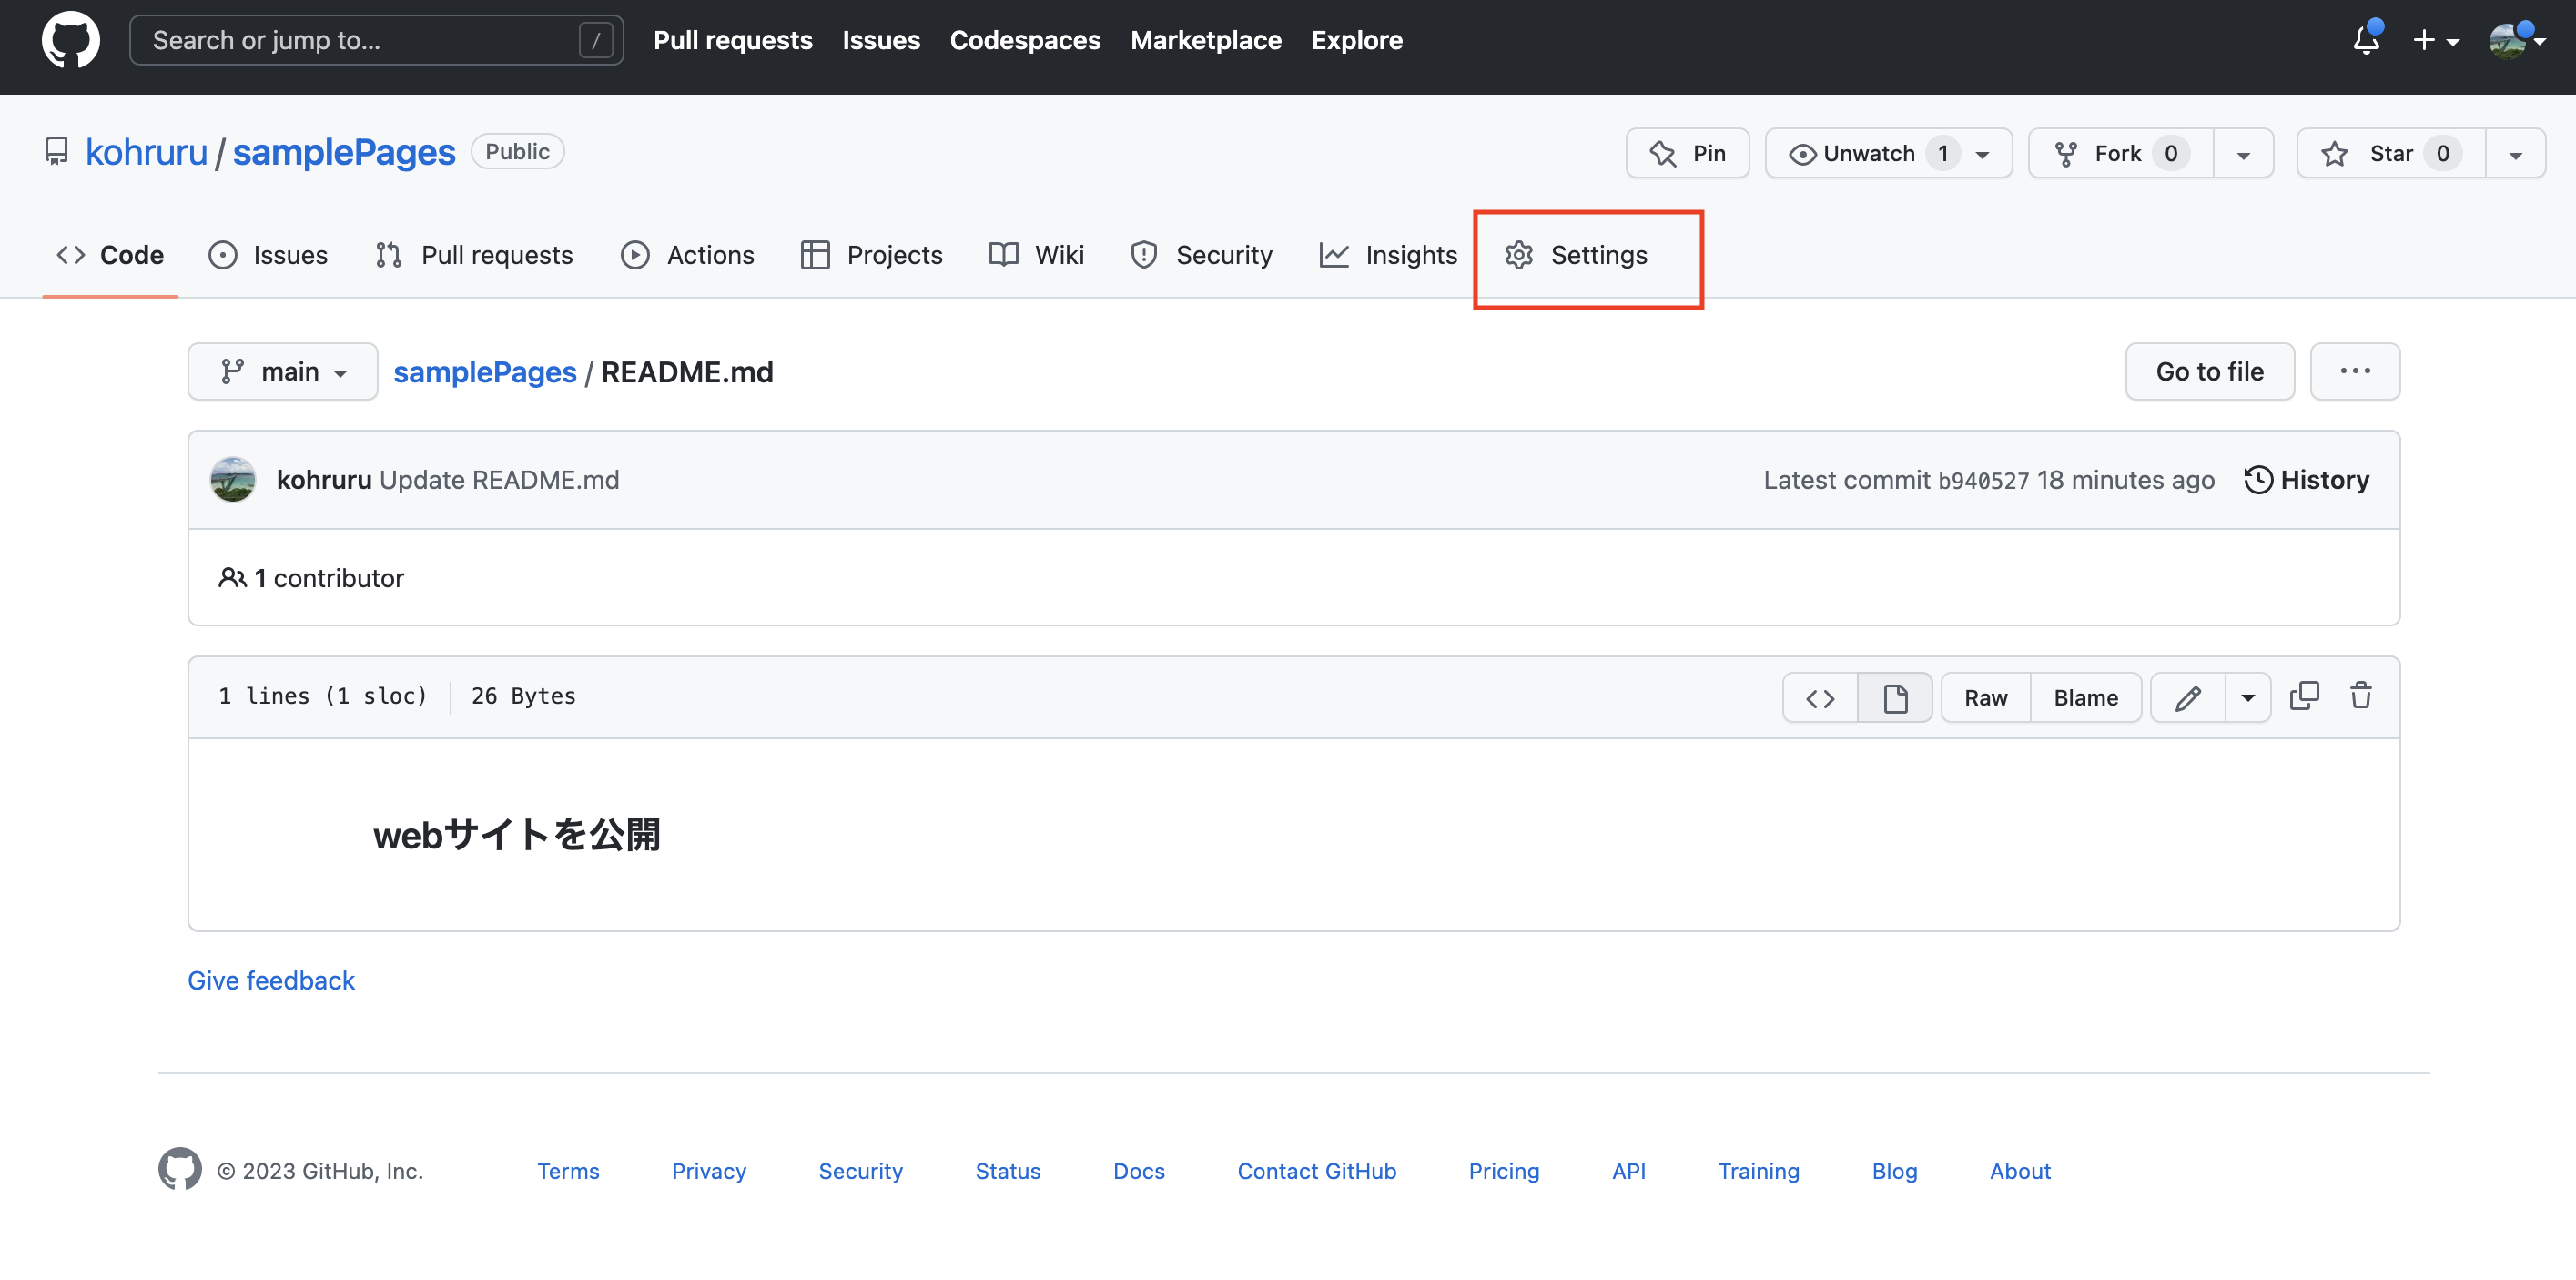
Task: Show source view with code brackets icon
Action: (x=1820, y=698)
